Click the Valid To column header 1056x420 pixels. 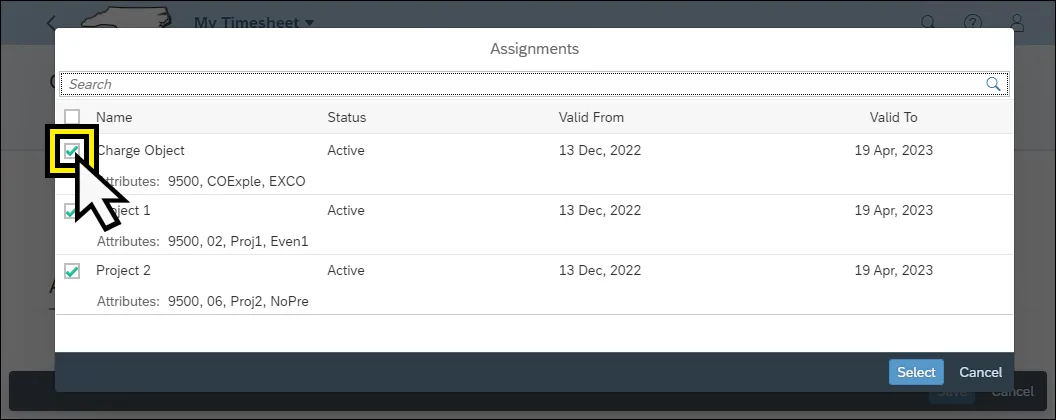coord(893,117)
